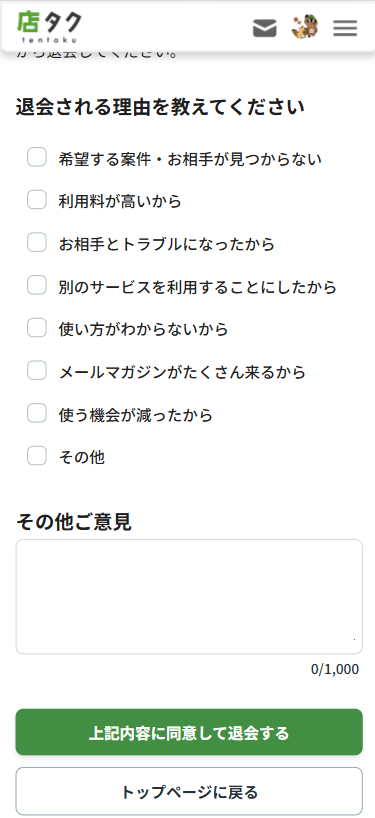This screenshot has width=375, height=818.
Task: Click the 使う機会が減ったから label text
Action: tap(136, 415)
